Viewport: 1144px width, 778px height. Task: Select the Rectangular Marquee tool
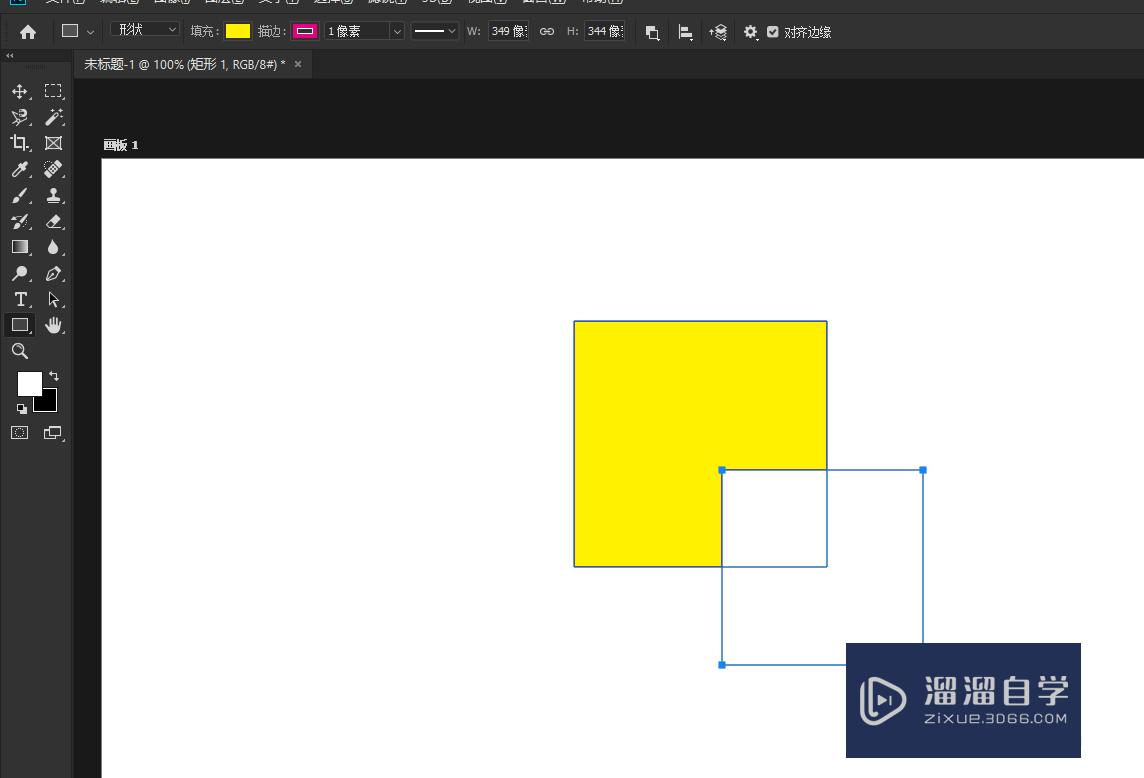pos(53,91)
